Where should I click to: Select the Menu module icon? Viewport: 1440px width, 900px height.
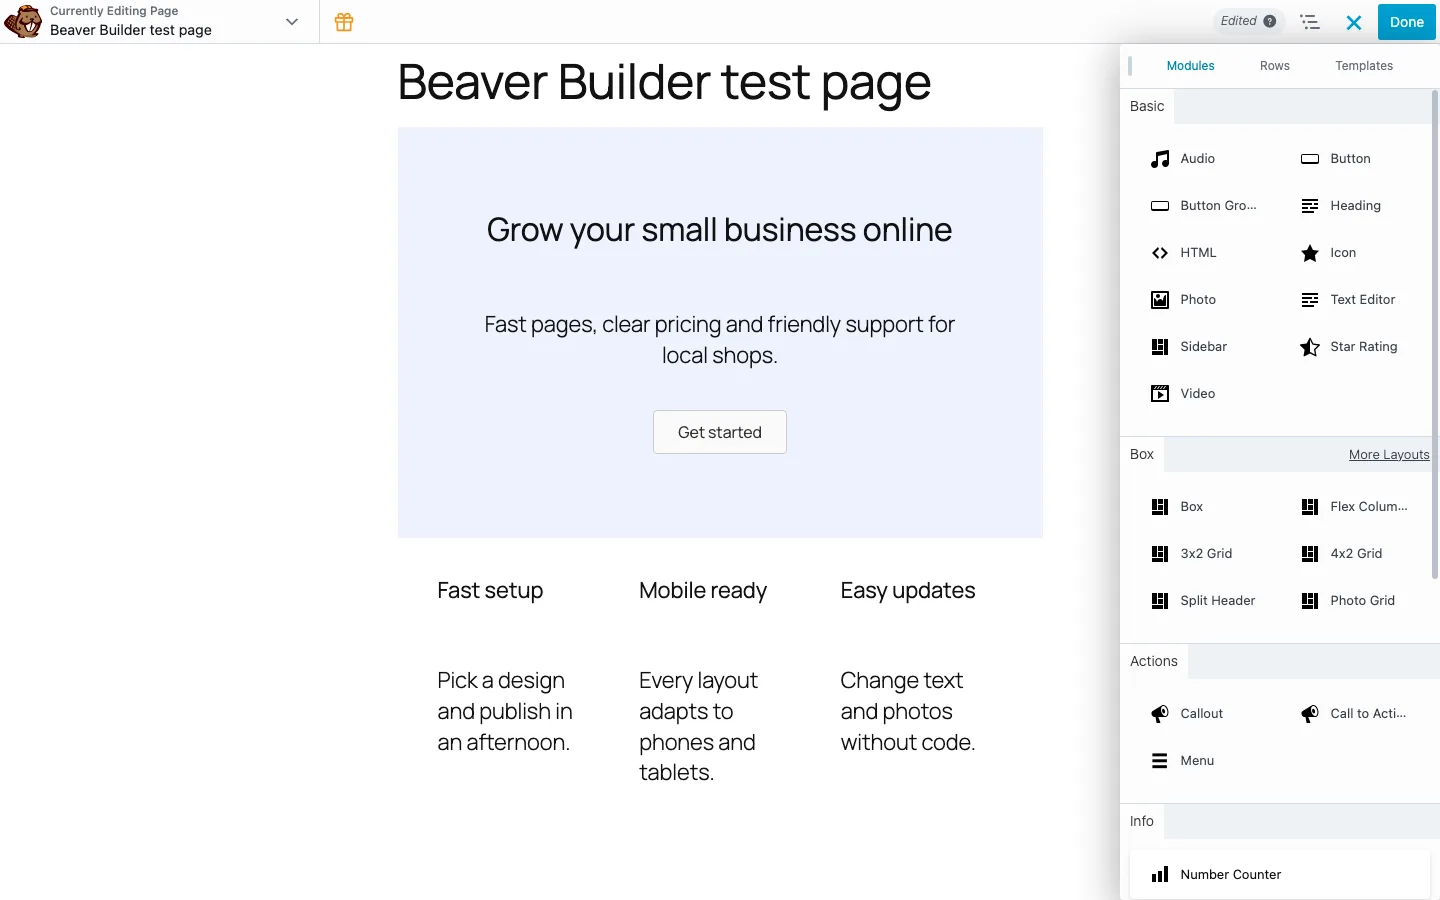[1160, 761]
